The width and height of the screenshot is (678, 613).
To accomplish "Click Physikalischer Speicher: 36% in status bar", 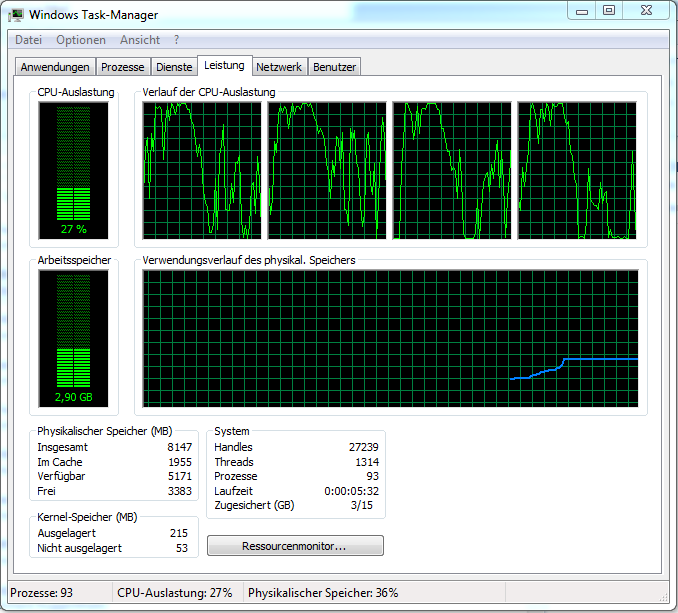I will (323, 593).
